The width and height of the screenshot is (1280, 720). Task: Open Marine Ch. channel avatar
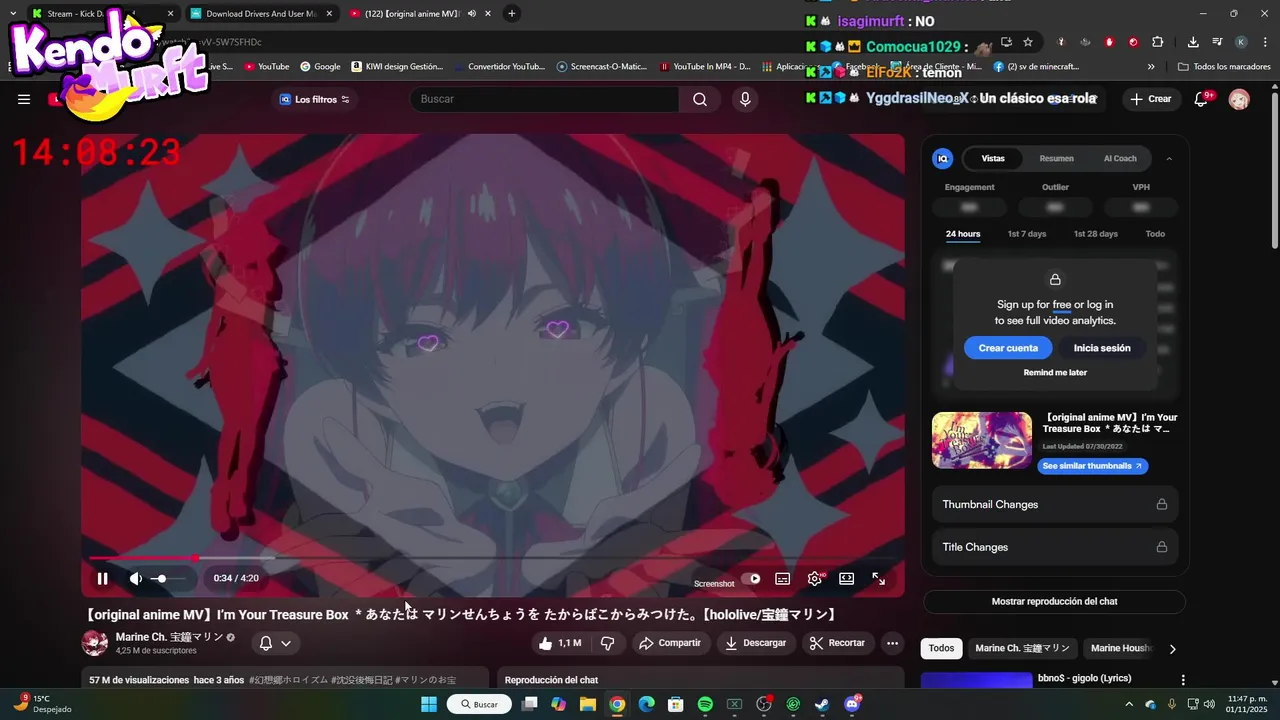[x=95, y=643]
